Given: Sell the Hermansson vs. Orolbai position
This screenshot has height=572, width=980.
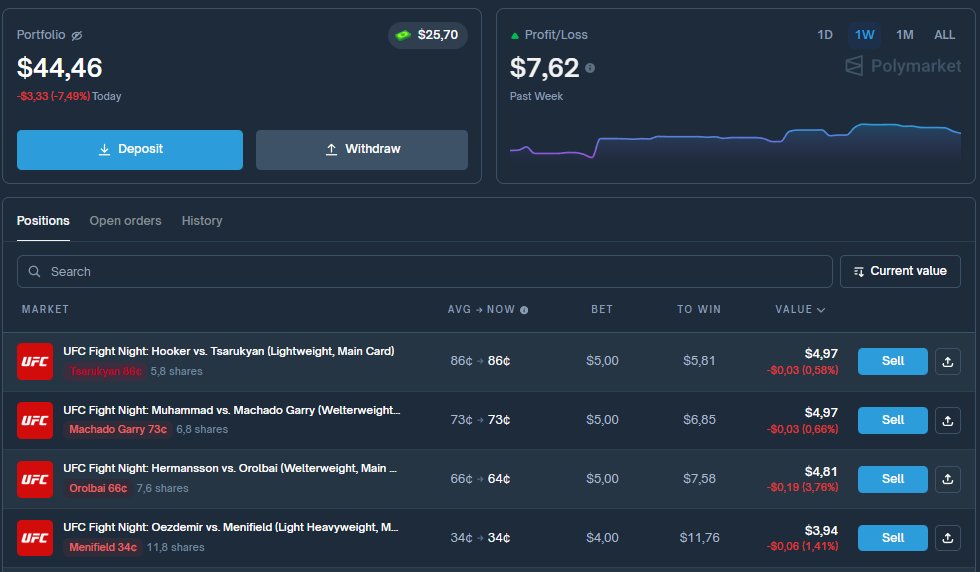Looking at the screenshot, I should tap(892, 479).
